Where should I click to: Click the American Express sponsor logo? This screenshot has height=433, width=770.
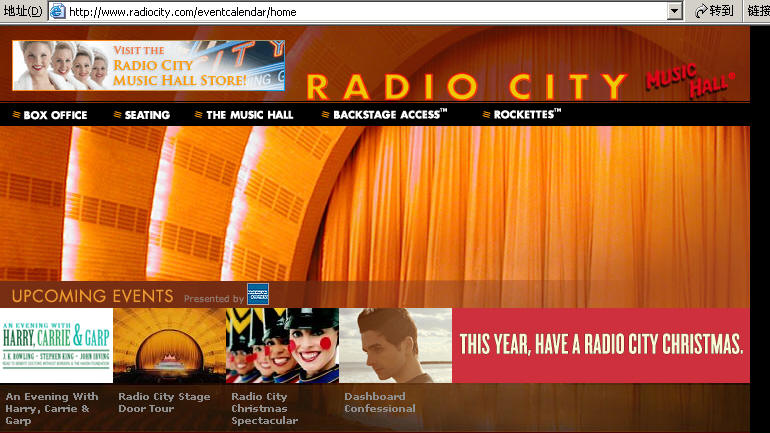click(x=258, y=294)
